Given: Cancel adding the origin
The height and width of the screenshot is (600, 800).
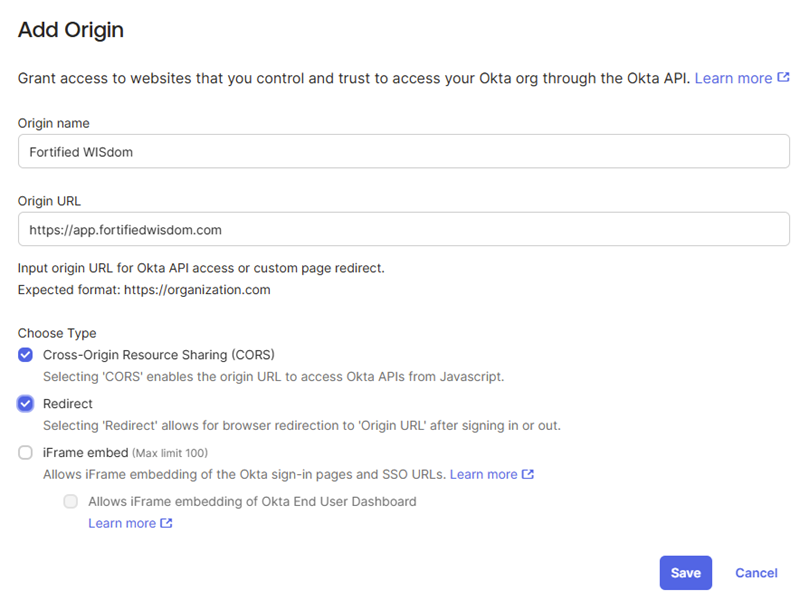Looking at the screenshot, I should pos(756,572).
